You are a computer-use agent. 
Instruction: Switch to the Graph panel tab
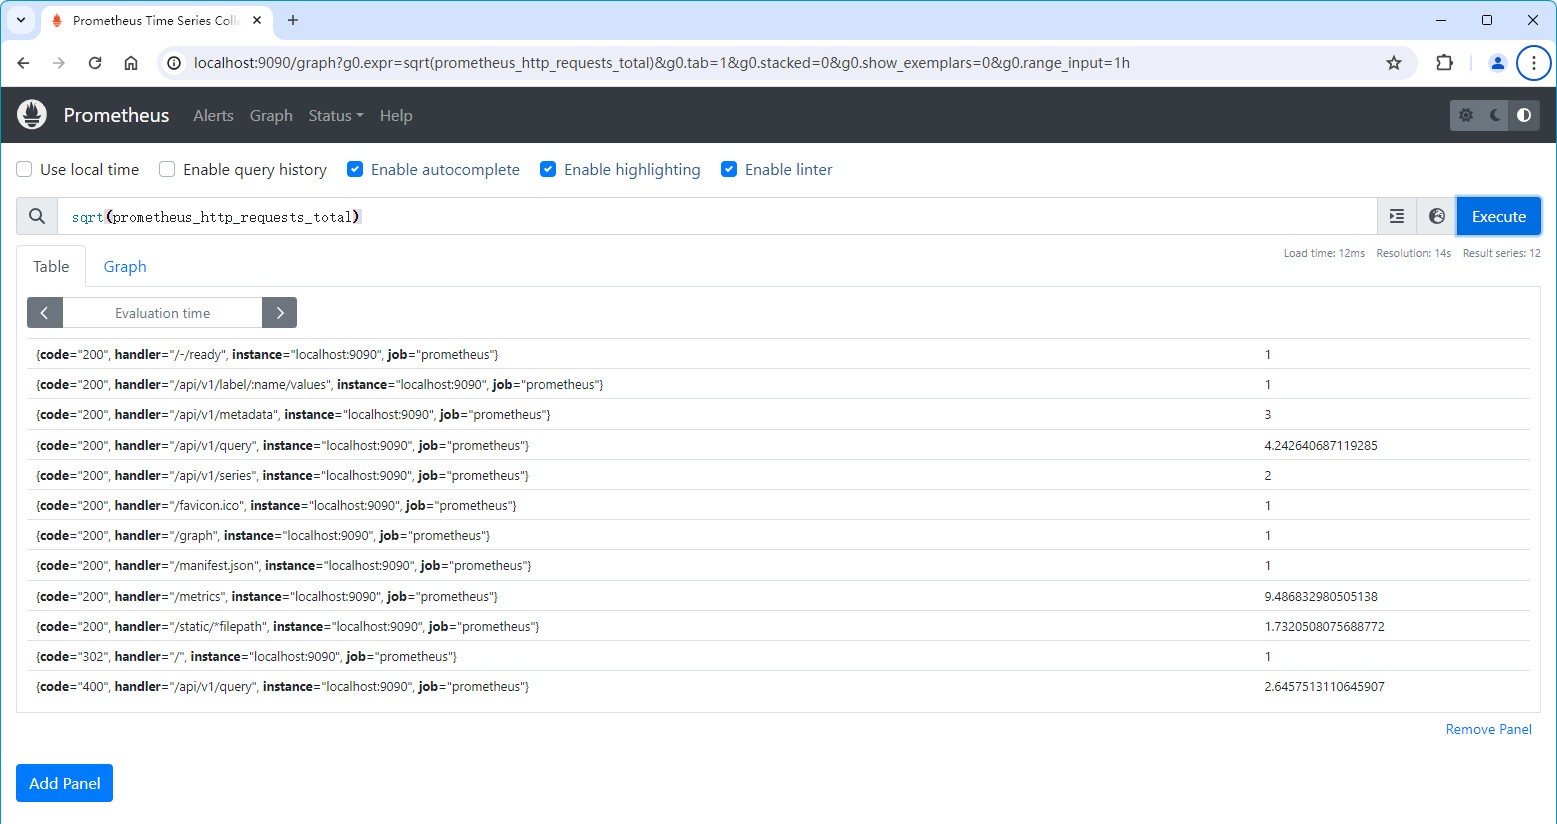point(125,266)
